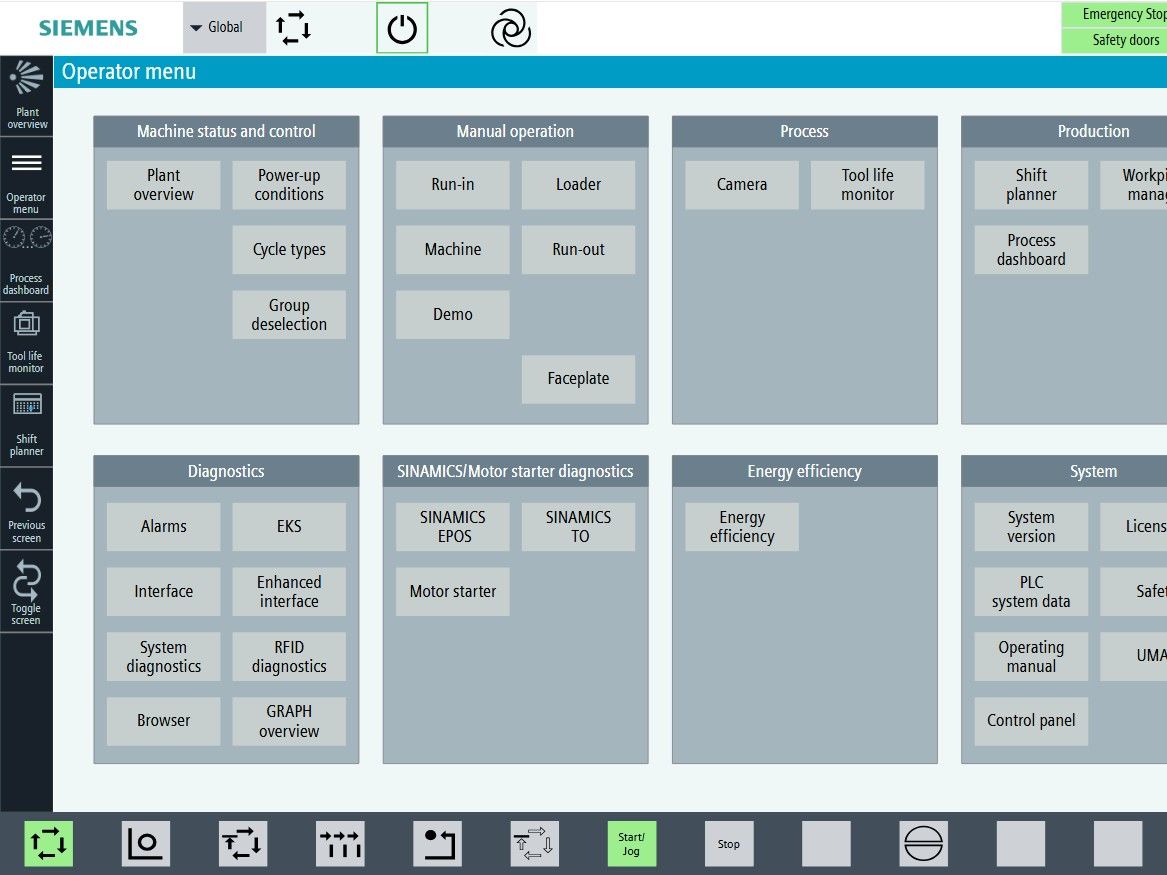Open Enhanced interface
The width and height of the screenshot is (1167, 875).
pyautogui.click(x=289, y=592)
